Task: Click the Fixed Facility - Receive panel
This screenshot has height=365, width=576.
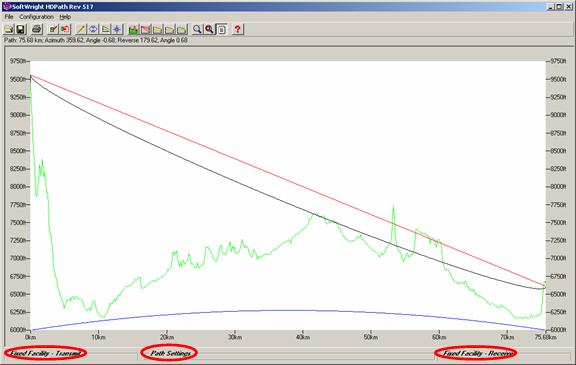Action: coord(477,354)
